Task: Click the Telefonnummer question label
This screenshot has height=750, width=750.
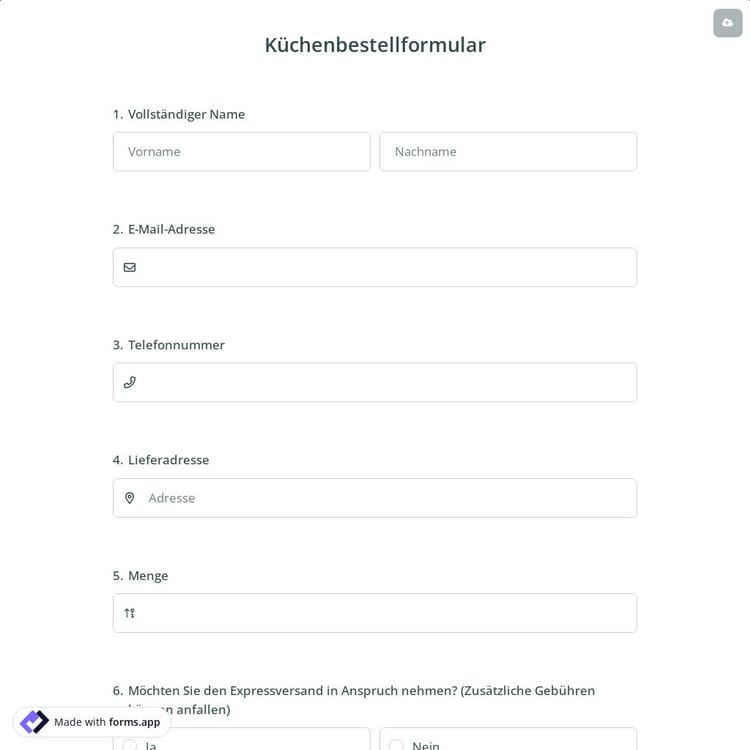Action: 176,345
